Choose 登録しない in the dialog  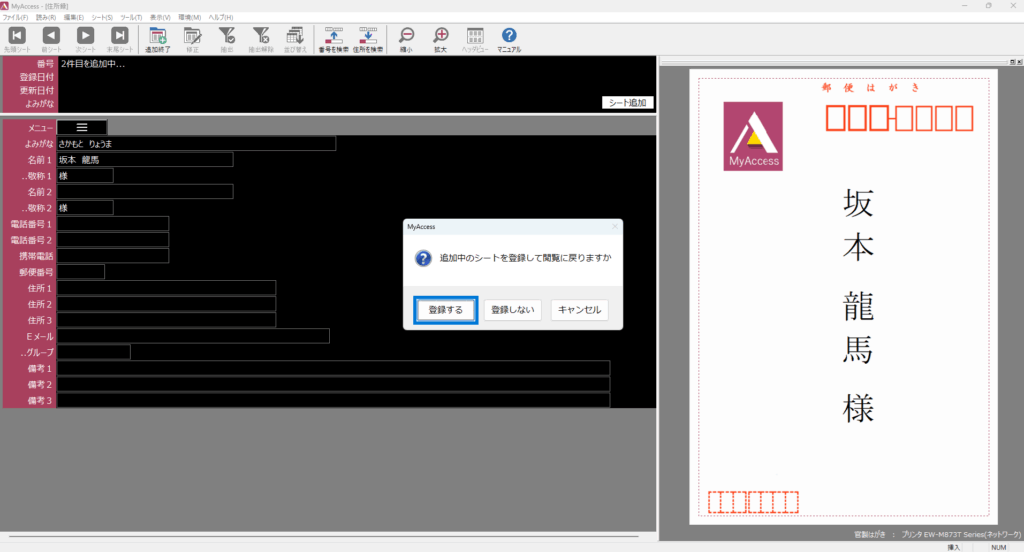[x=512, y=310]
